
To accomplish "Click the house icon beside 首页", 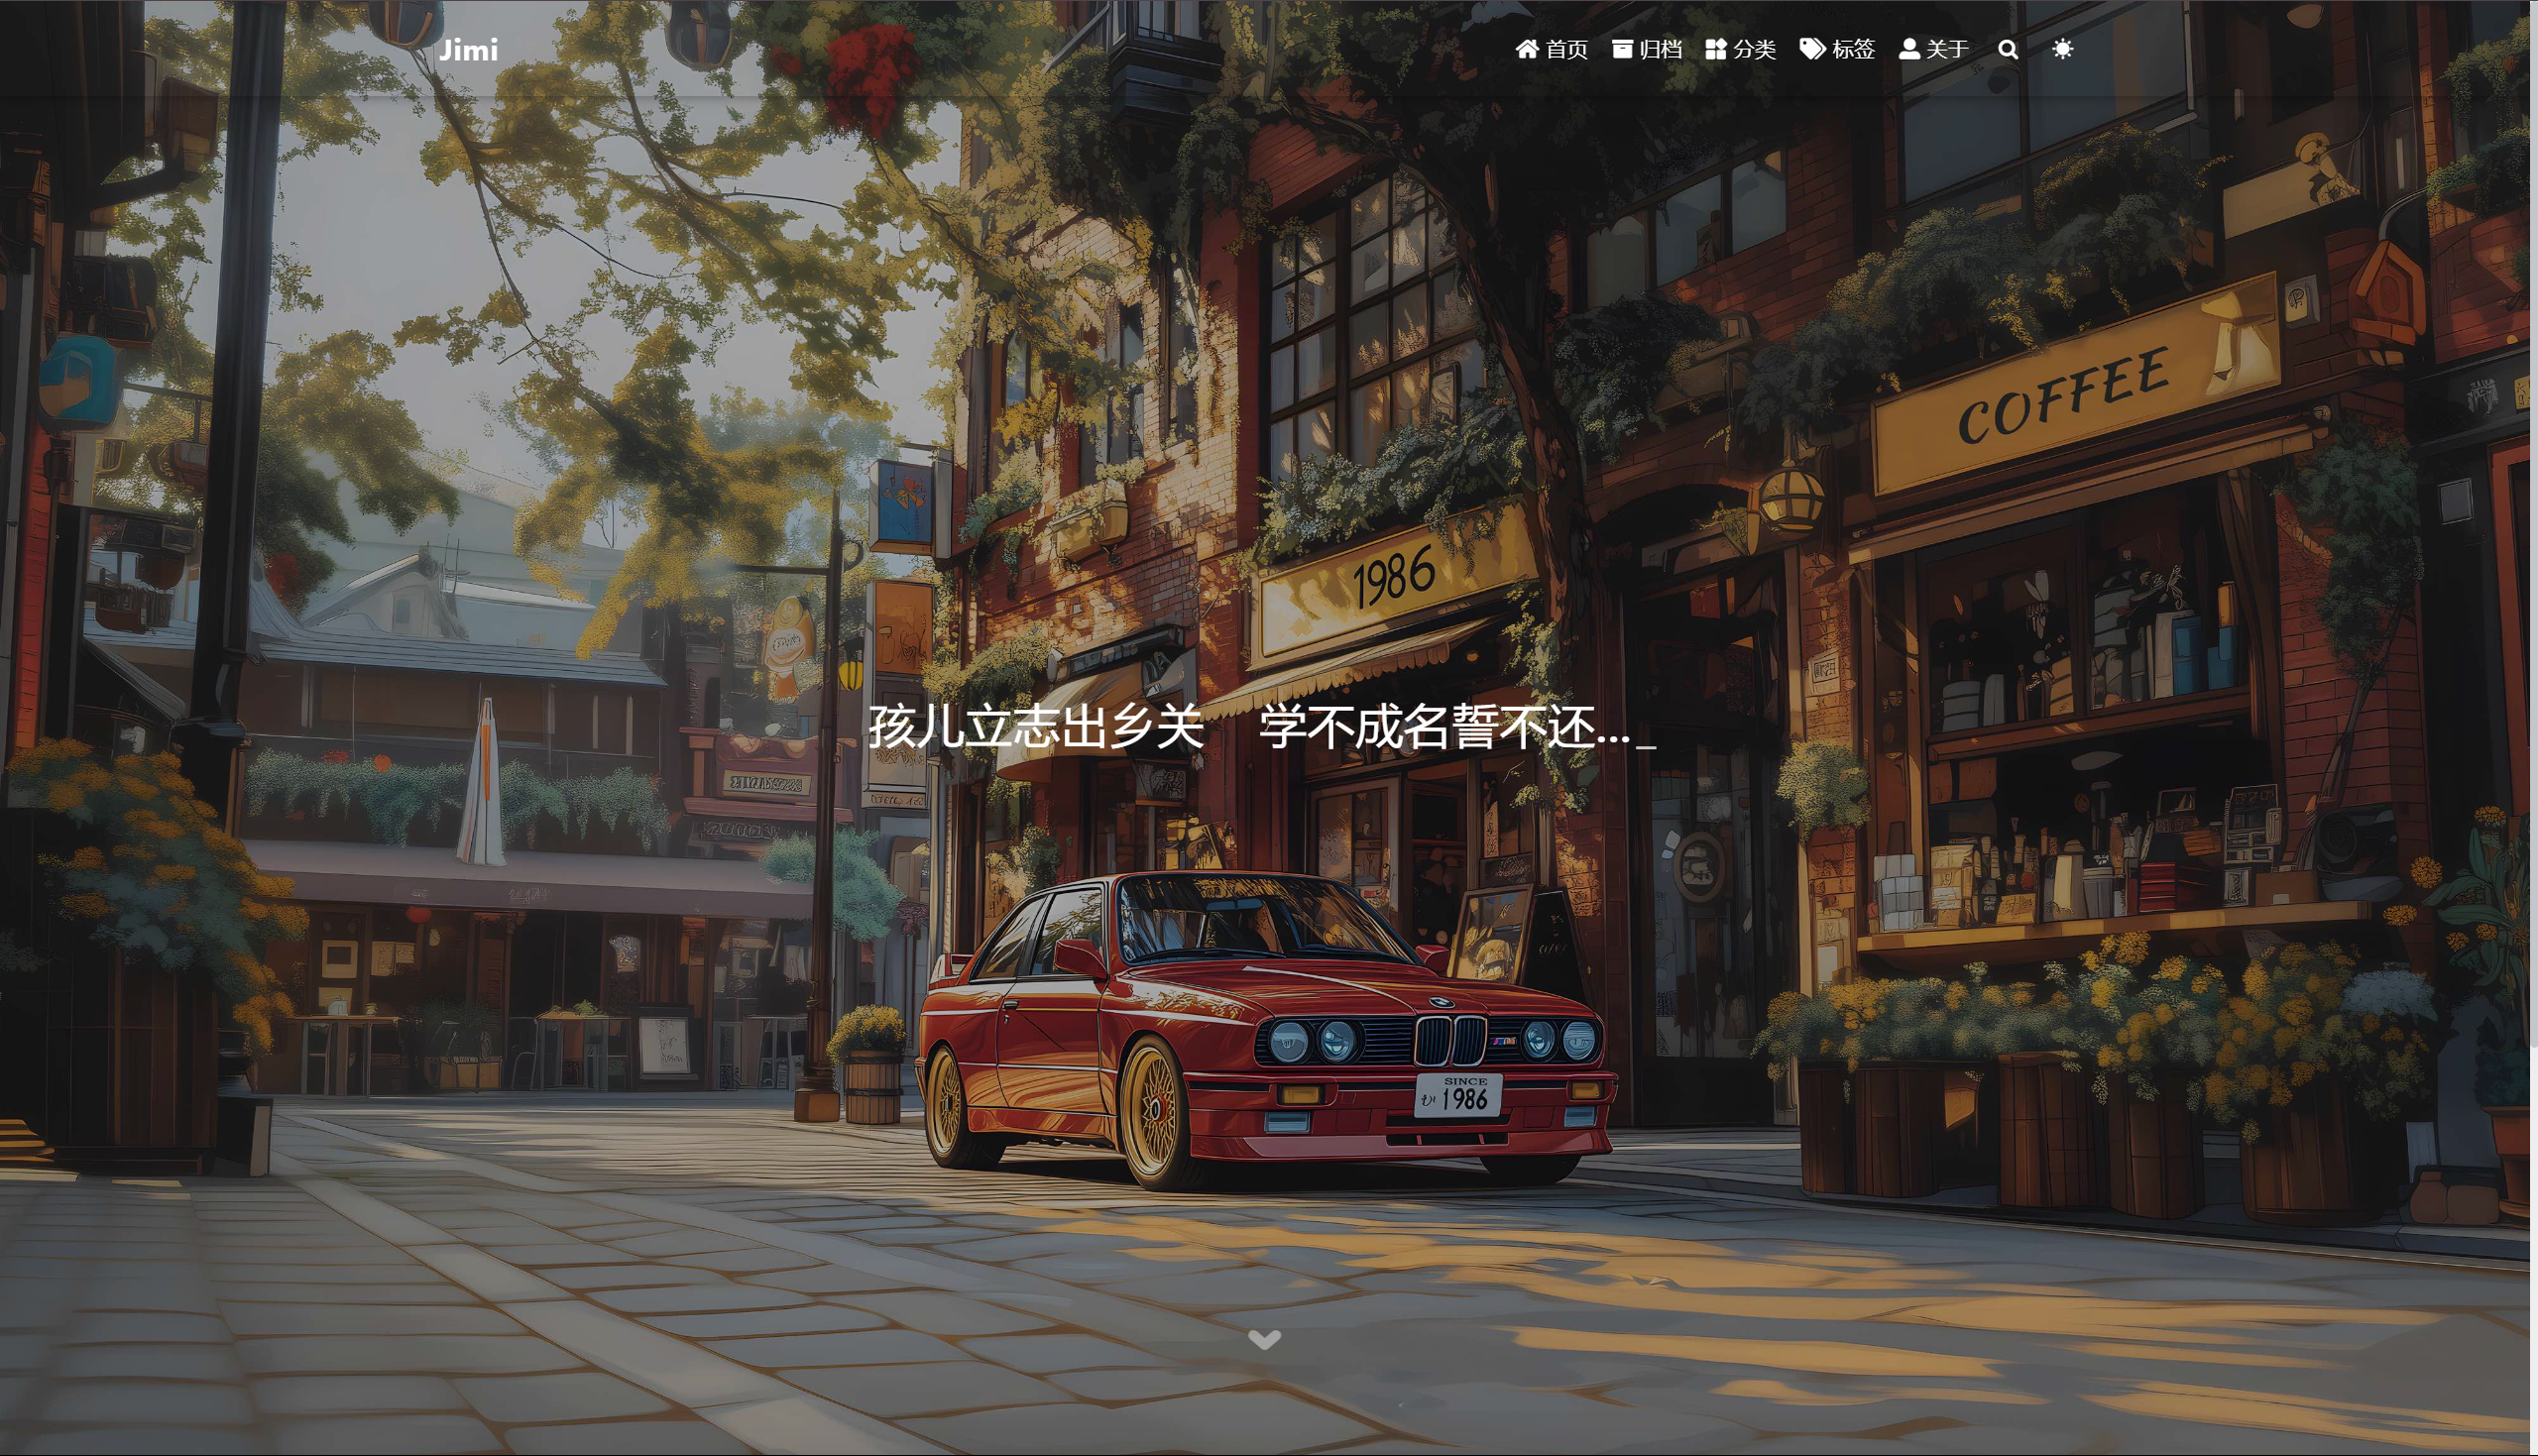I will click(x=1526, y=49).
